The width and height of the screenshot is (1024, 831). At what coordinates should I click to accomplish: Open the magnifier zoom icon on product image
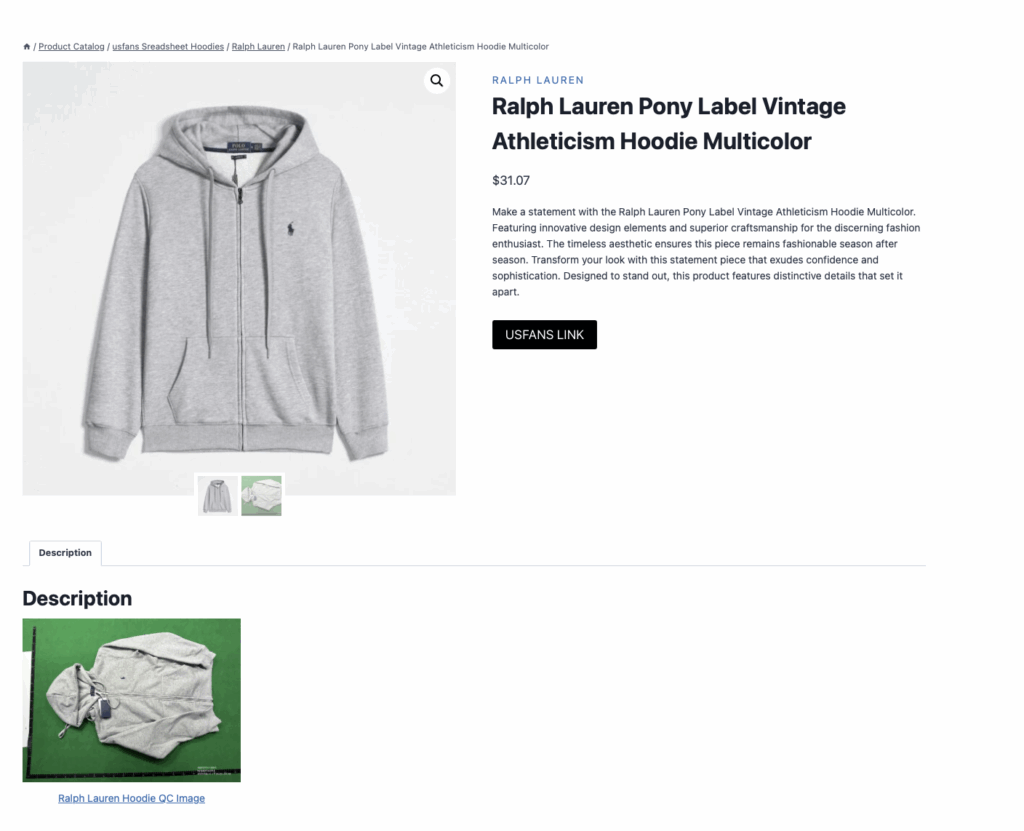tap(436, 80)
